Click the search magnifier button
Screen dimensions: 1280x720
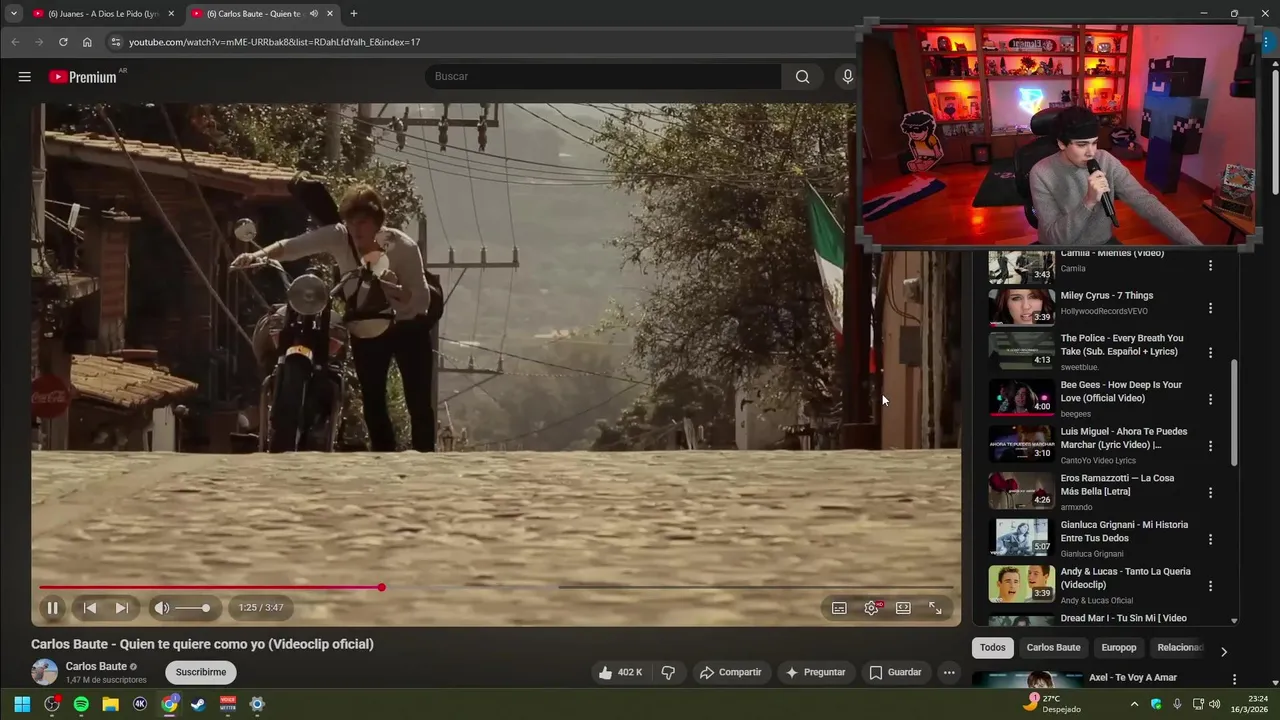point(802,77)
